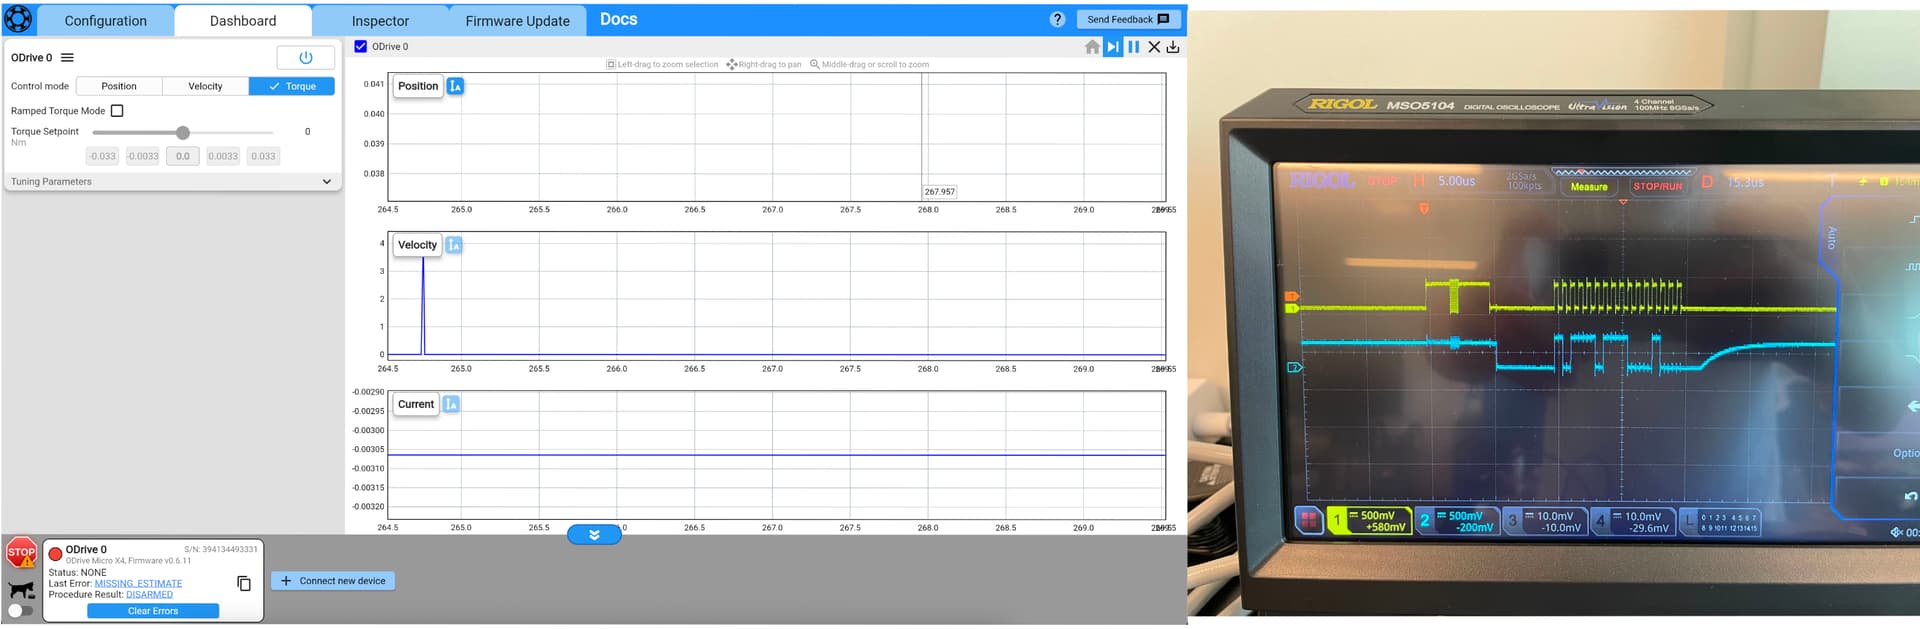Click the 'Status: NONE' text

[77, 573]
